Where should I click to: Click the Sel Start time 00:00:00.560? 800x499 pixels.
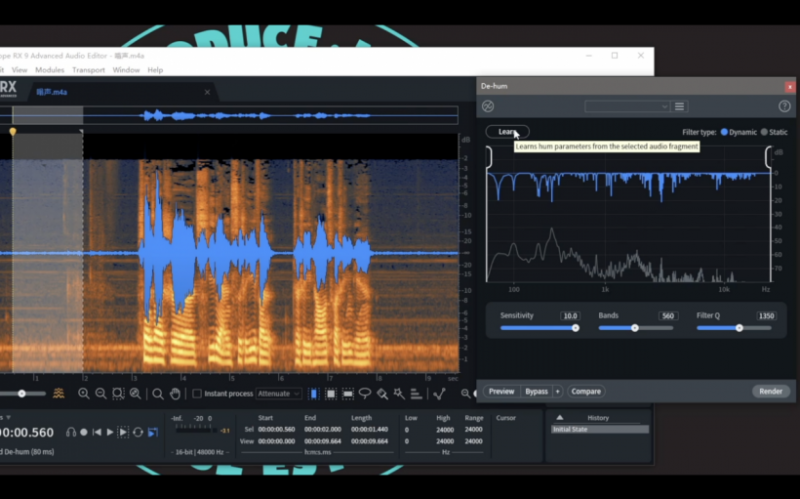click(276, 430)
